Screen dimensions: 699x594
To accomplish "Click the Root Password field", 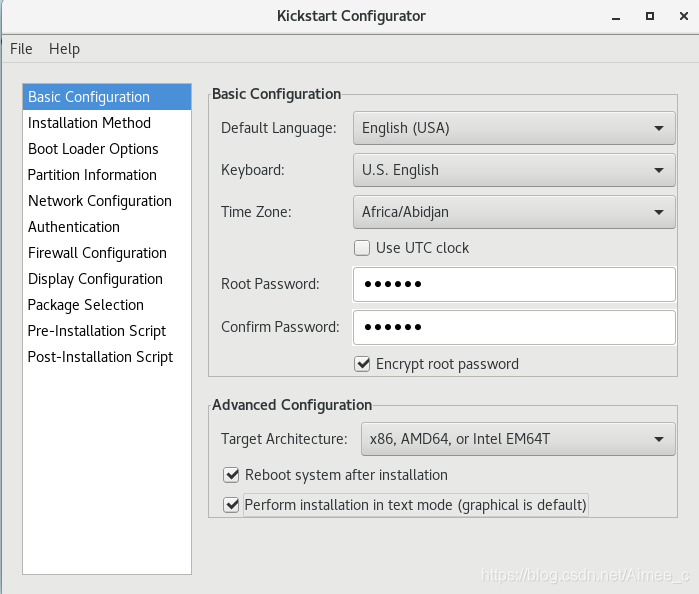I will coord(514,284).
